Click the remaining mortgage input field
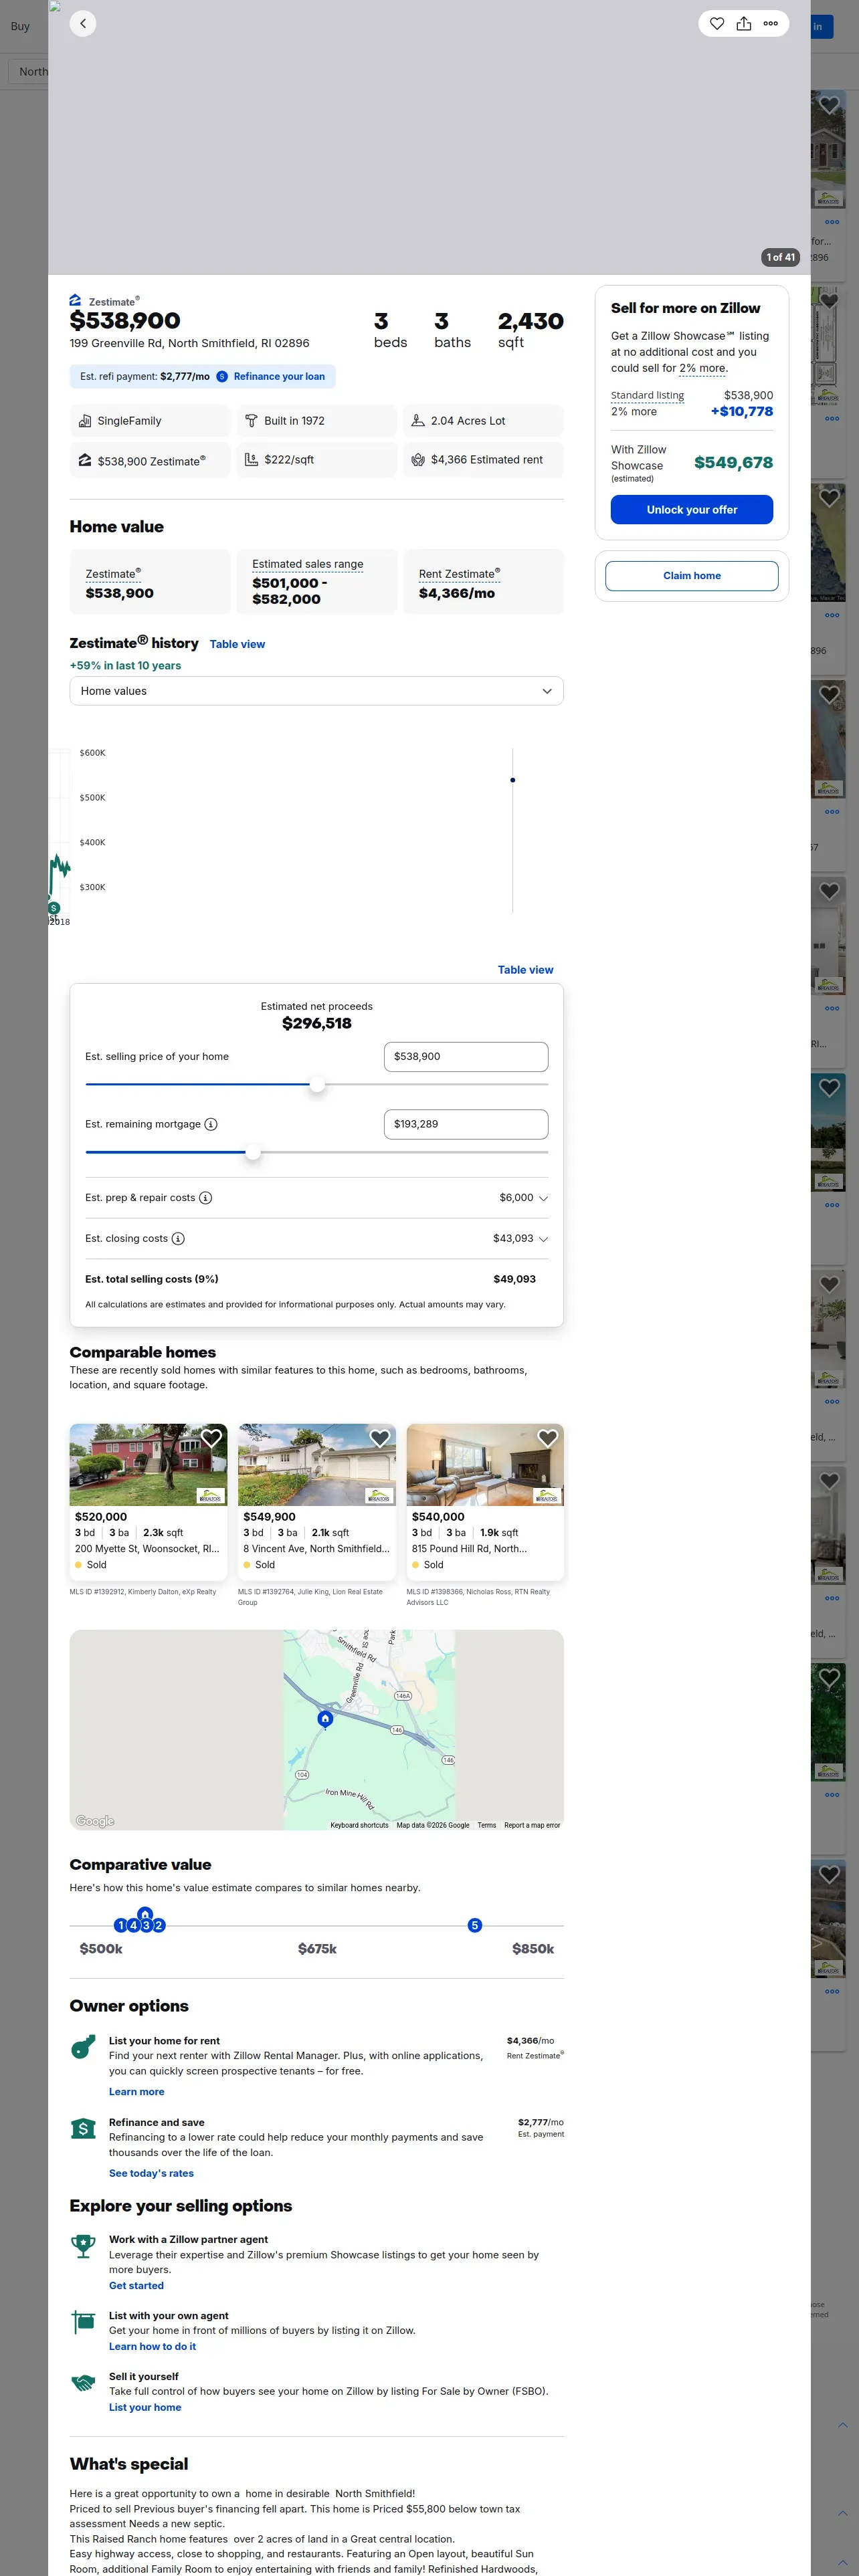 [466, 1124]
